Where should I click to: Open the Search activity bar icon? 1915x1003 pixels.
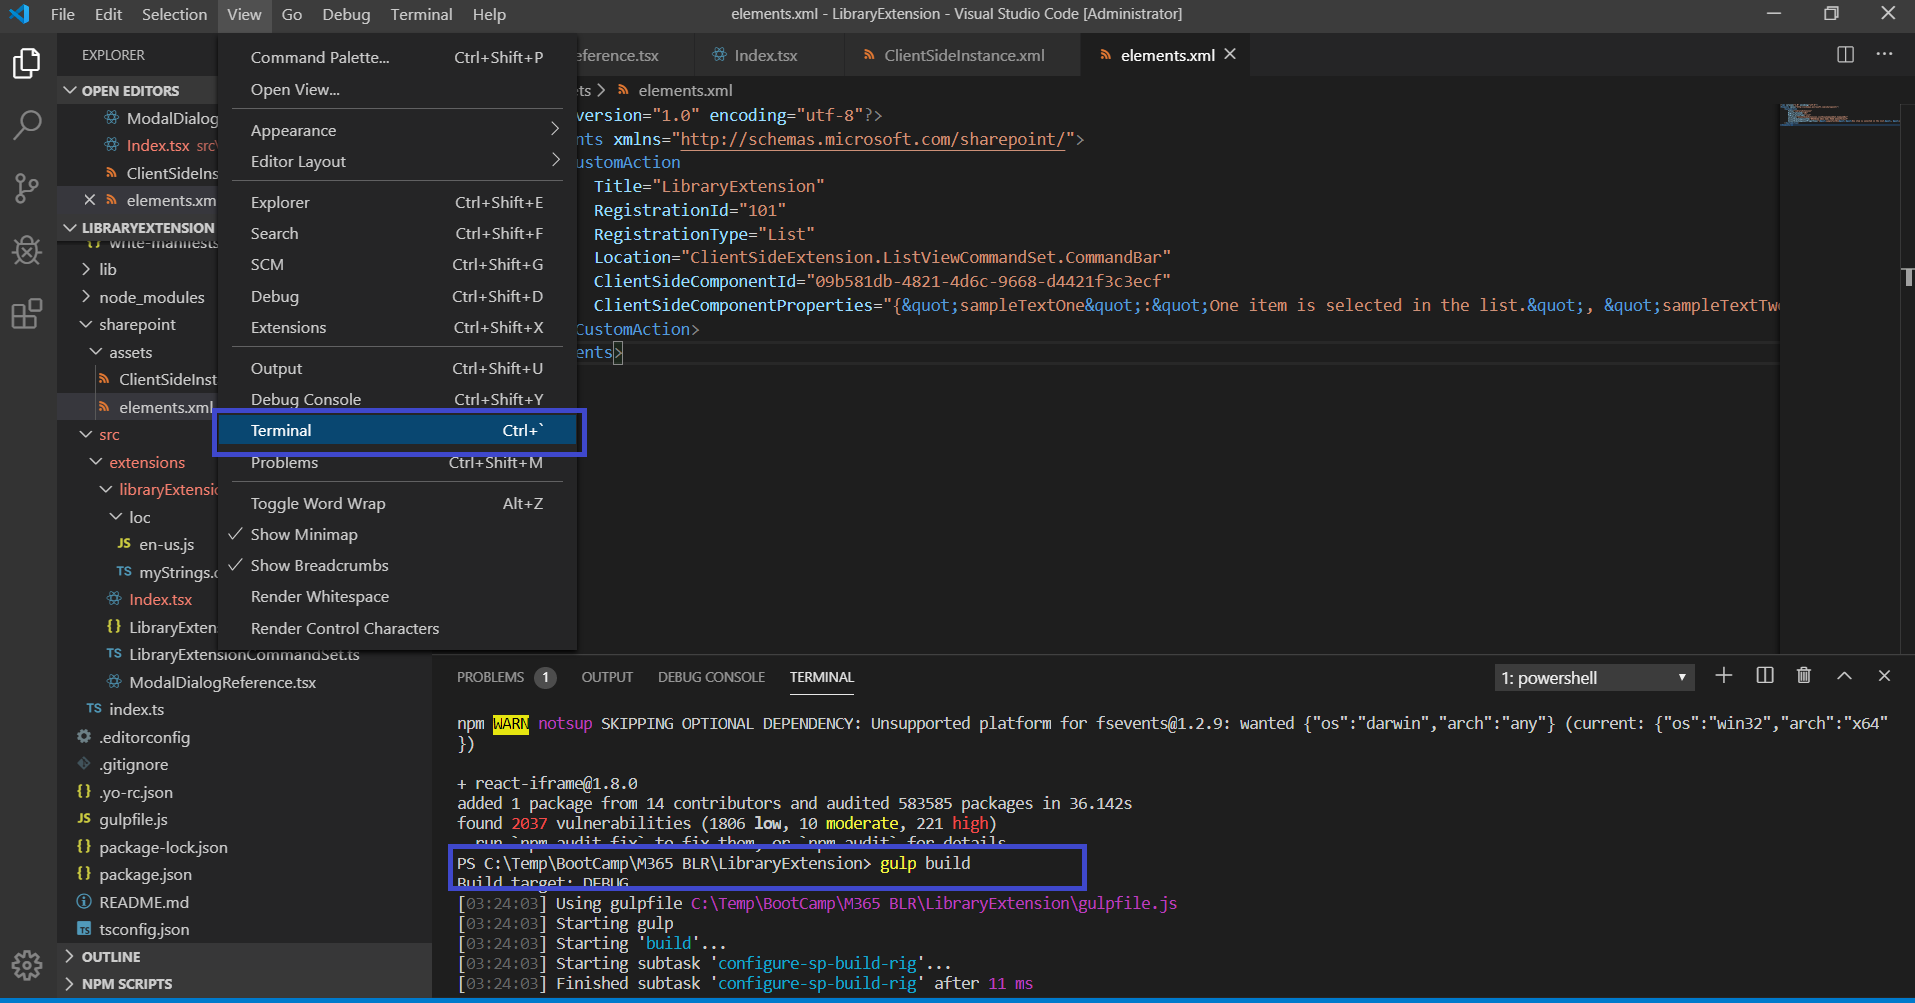[27, 125]
